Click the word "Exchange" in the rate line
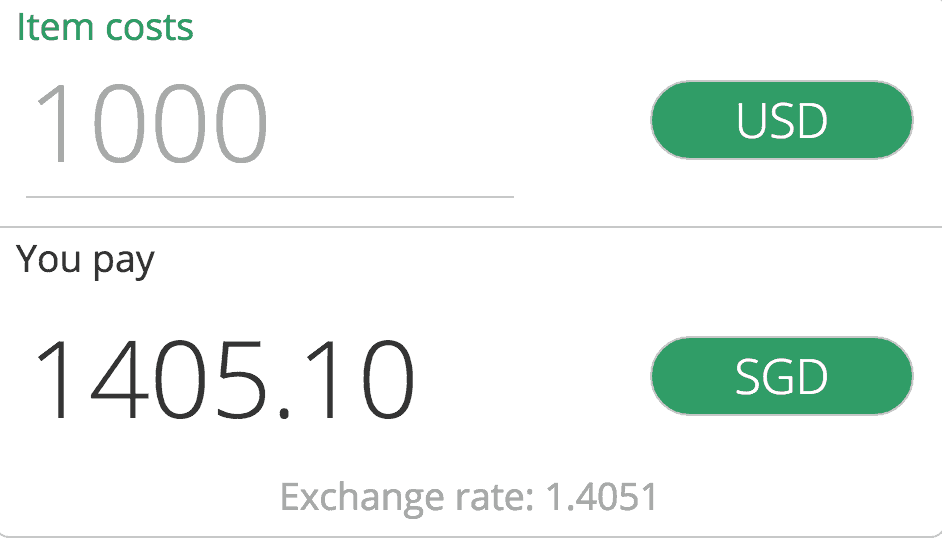Viewport: 942px width, 538px height. pos(360,497)
